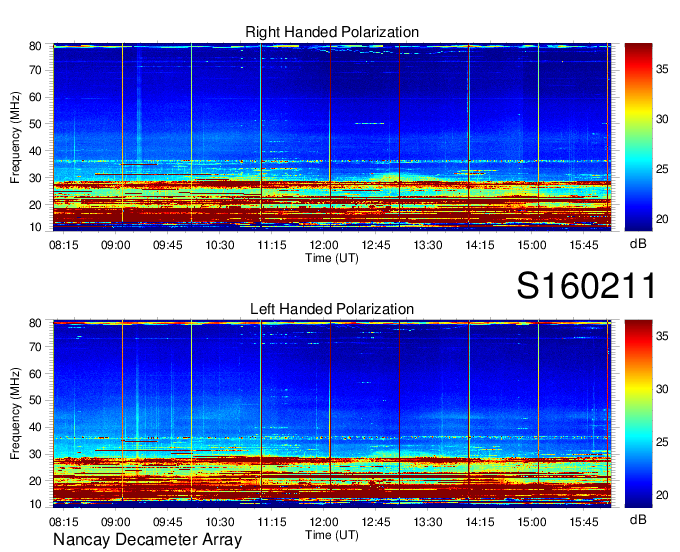Viewport: 680px width, 552px height.
Task: Click 30 MHz tick on Right Handed frequency axis
Action: [35, 178]
